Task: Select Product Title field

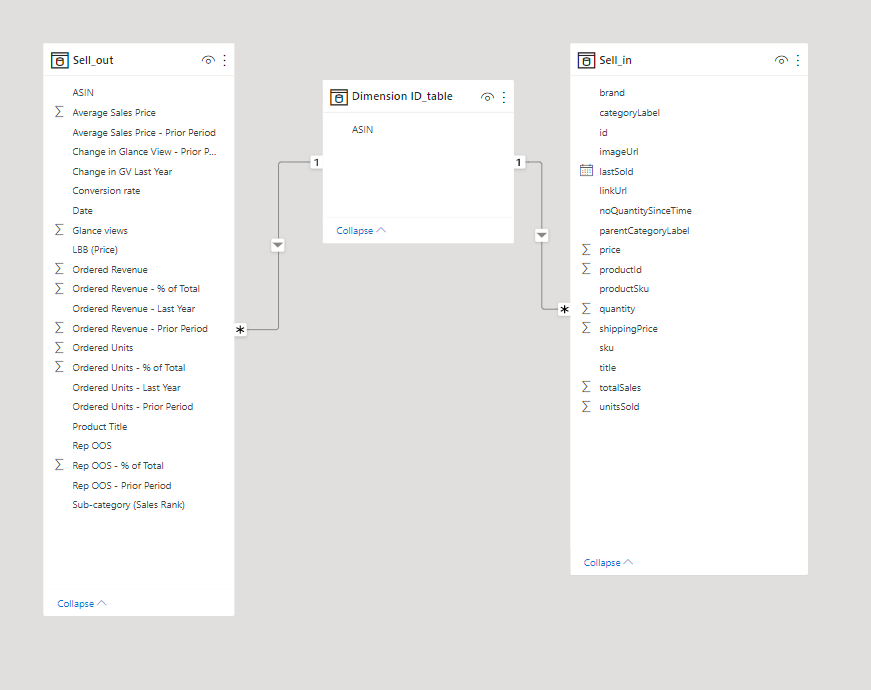Action: (x=99, y=426)
